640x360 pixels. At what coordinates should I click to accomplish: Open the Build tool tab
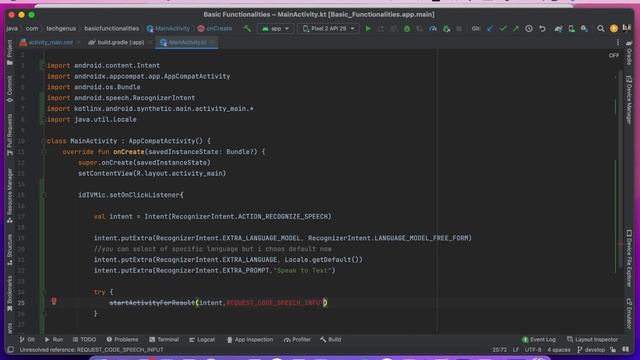click(x=331, y=340)
